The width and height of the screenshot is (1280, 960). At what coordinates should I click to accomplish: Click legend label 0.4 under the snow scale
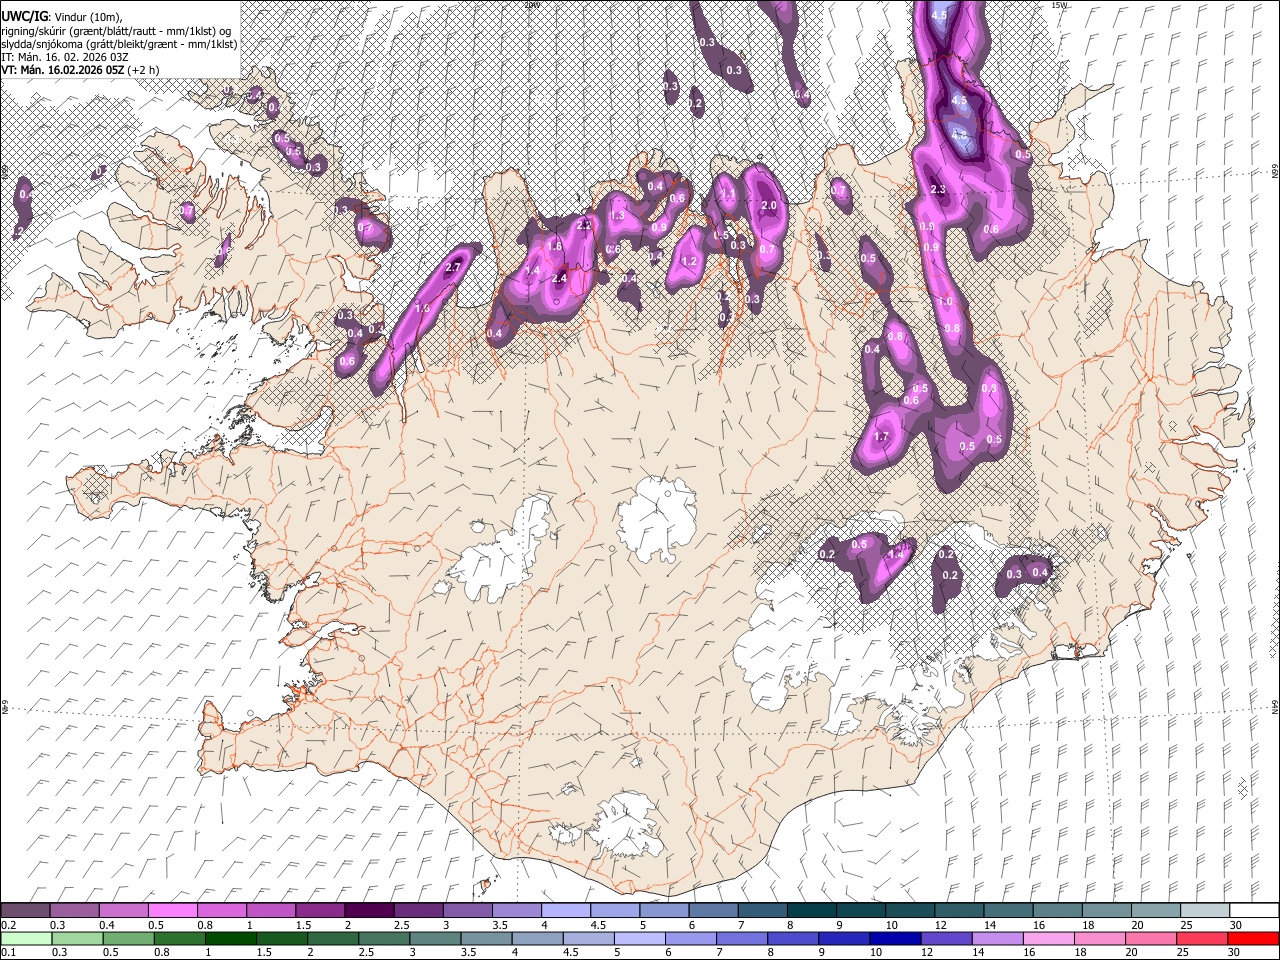(x=106, y=925)
